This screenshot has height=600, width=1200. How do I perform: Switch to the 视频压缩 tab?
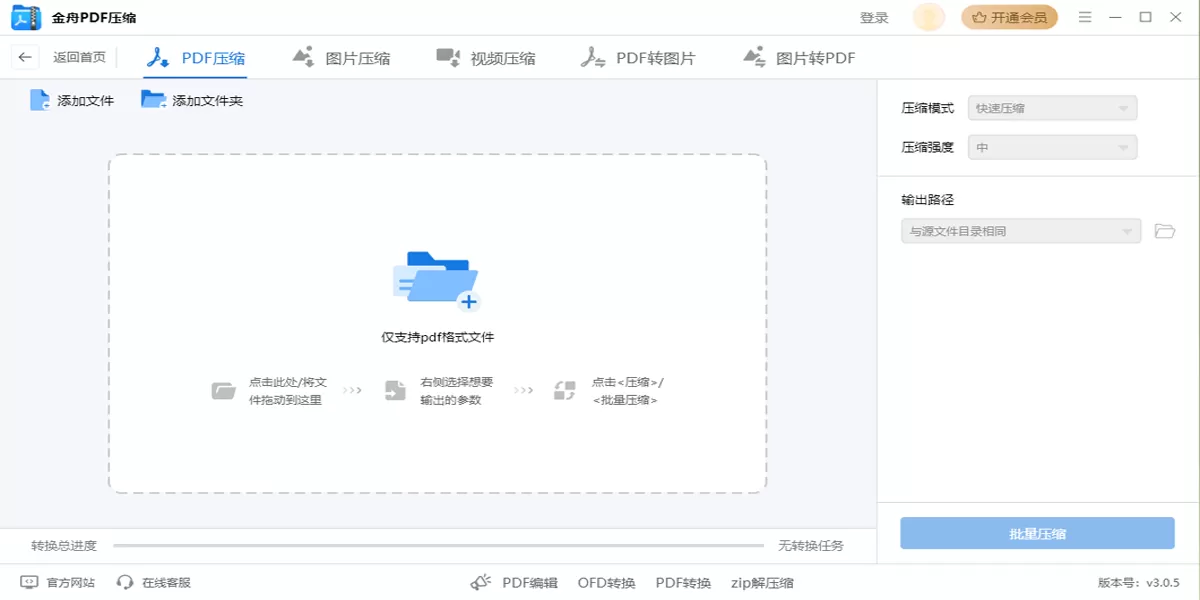[486, 58]
